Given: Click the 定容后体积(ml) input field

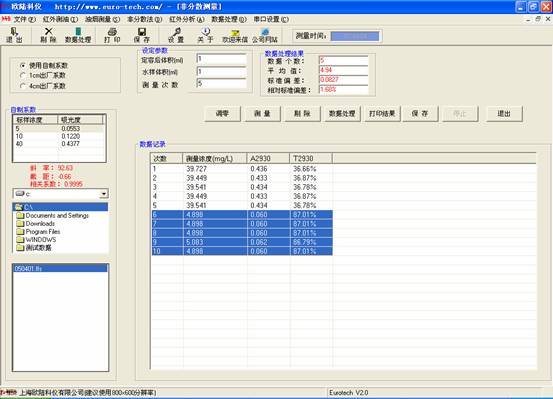Looking at the screenshot, I should click(x=221, y=59).
